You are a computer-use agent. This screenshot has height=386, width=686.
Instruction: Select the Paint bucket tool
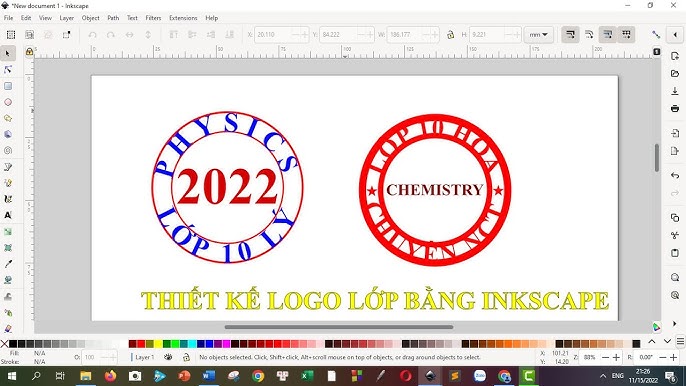tap(8, 280)
